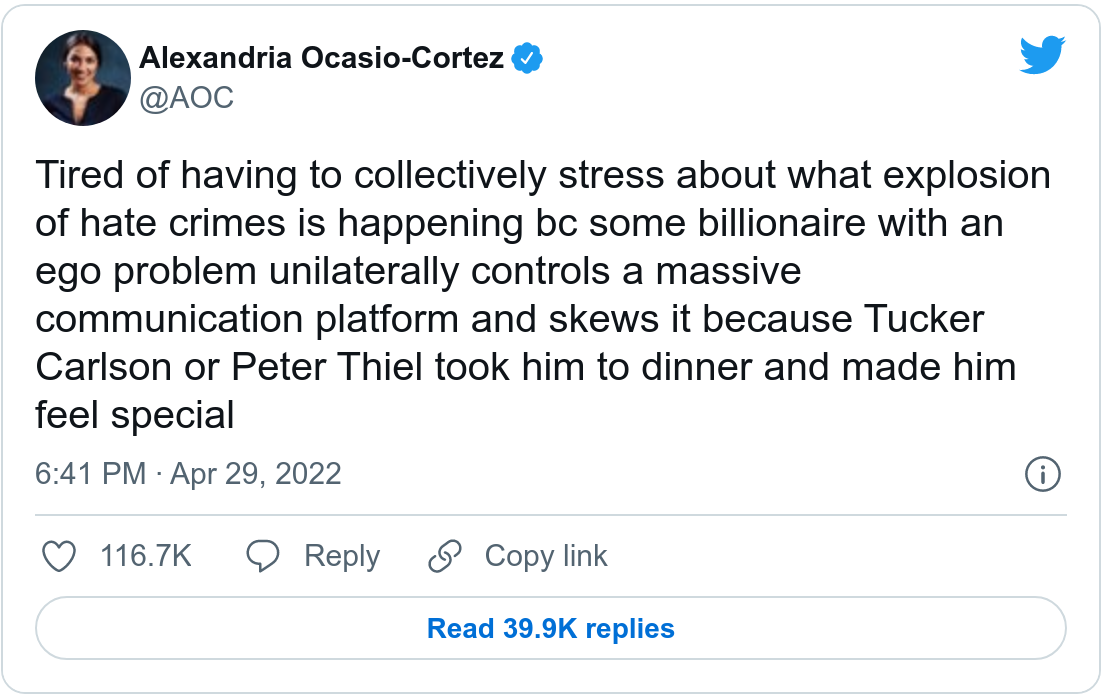Open the @AOC handle link
The height and width of the screenshot is (699, 1103).
(187, 98)
